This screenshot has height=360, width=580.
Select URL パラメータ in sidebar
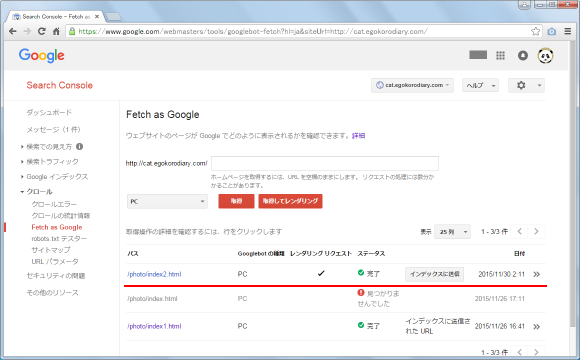click(55, 262)
